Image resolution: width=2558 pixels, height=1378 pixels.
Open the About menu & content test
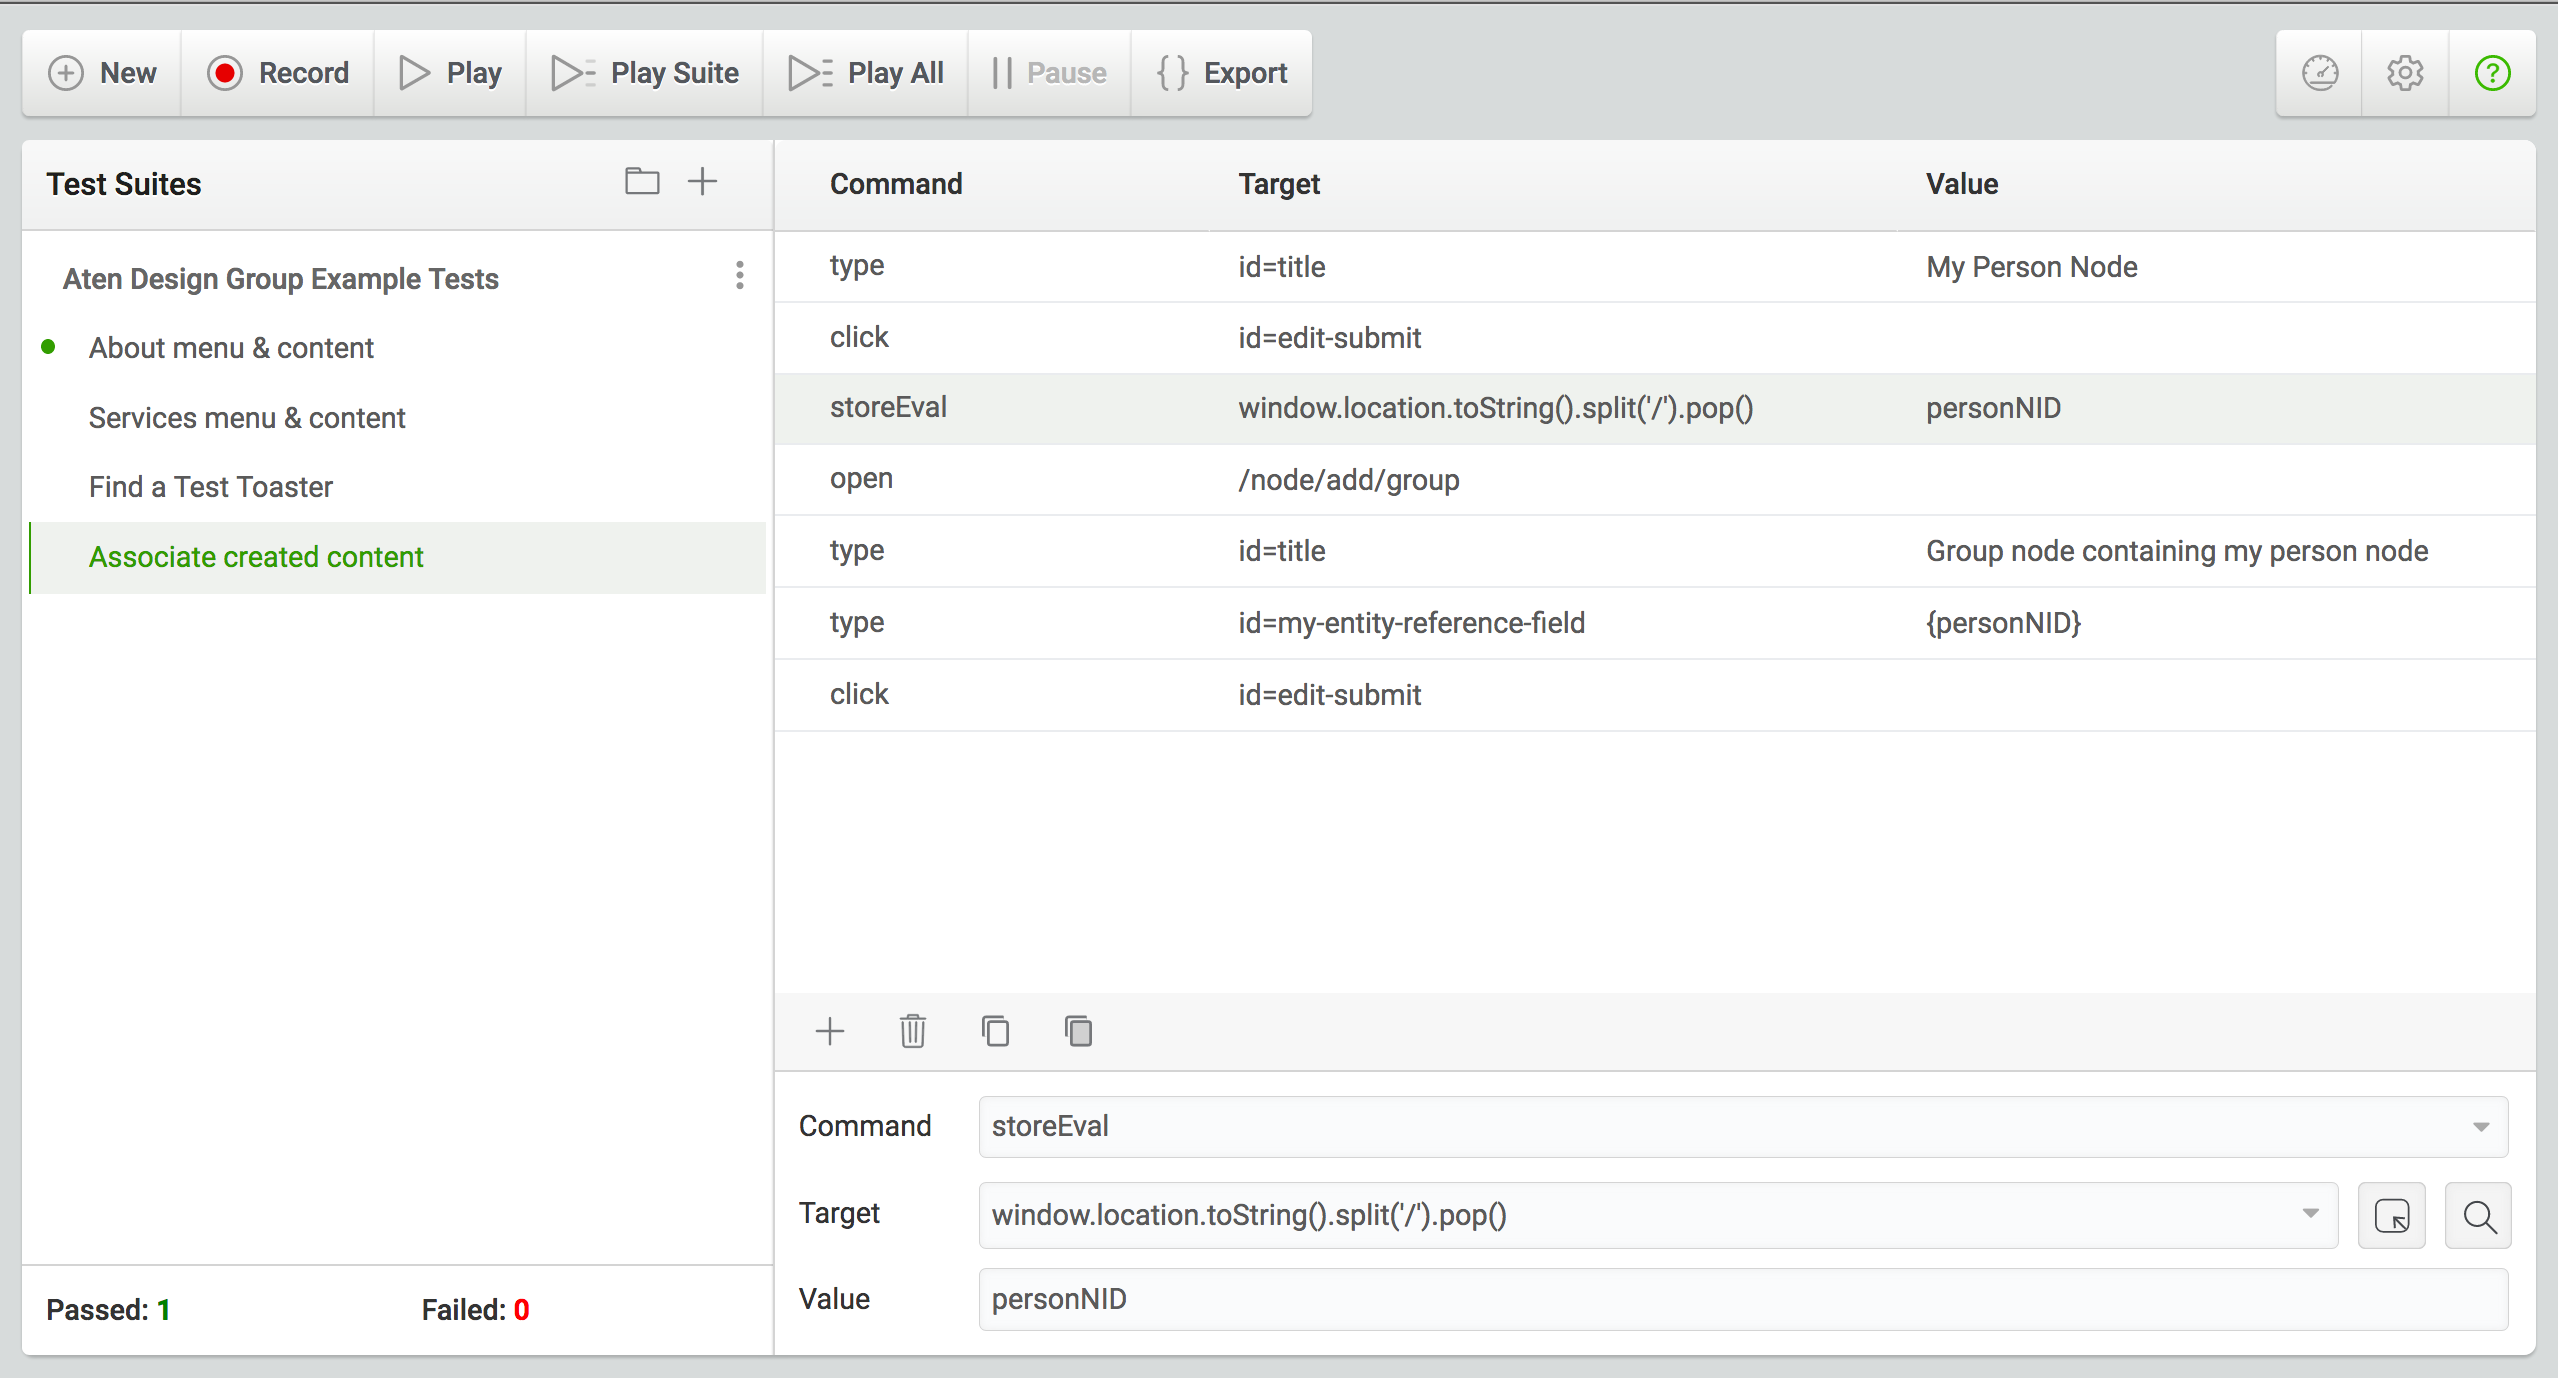231,348
